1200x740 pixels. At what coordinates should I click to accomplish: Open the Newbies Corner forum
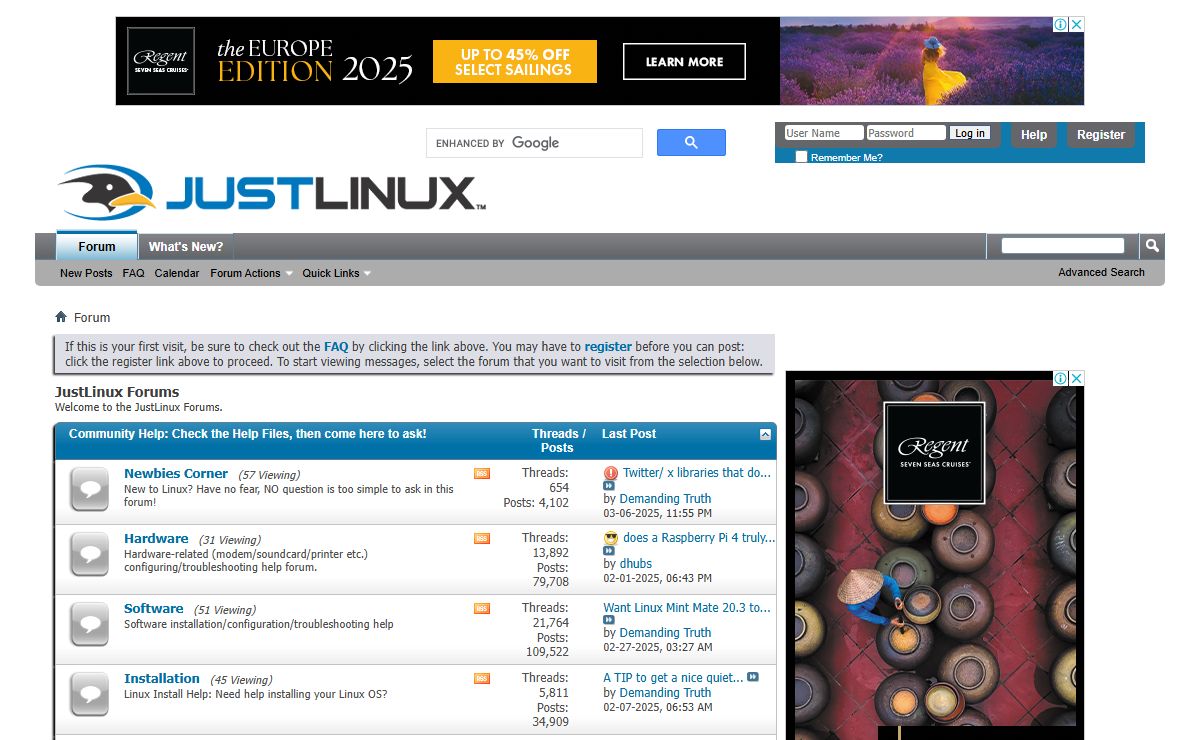pyautogui.click(x=176, y=473)
